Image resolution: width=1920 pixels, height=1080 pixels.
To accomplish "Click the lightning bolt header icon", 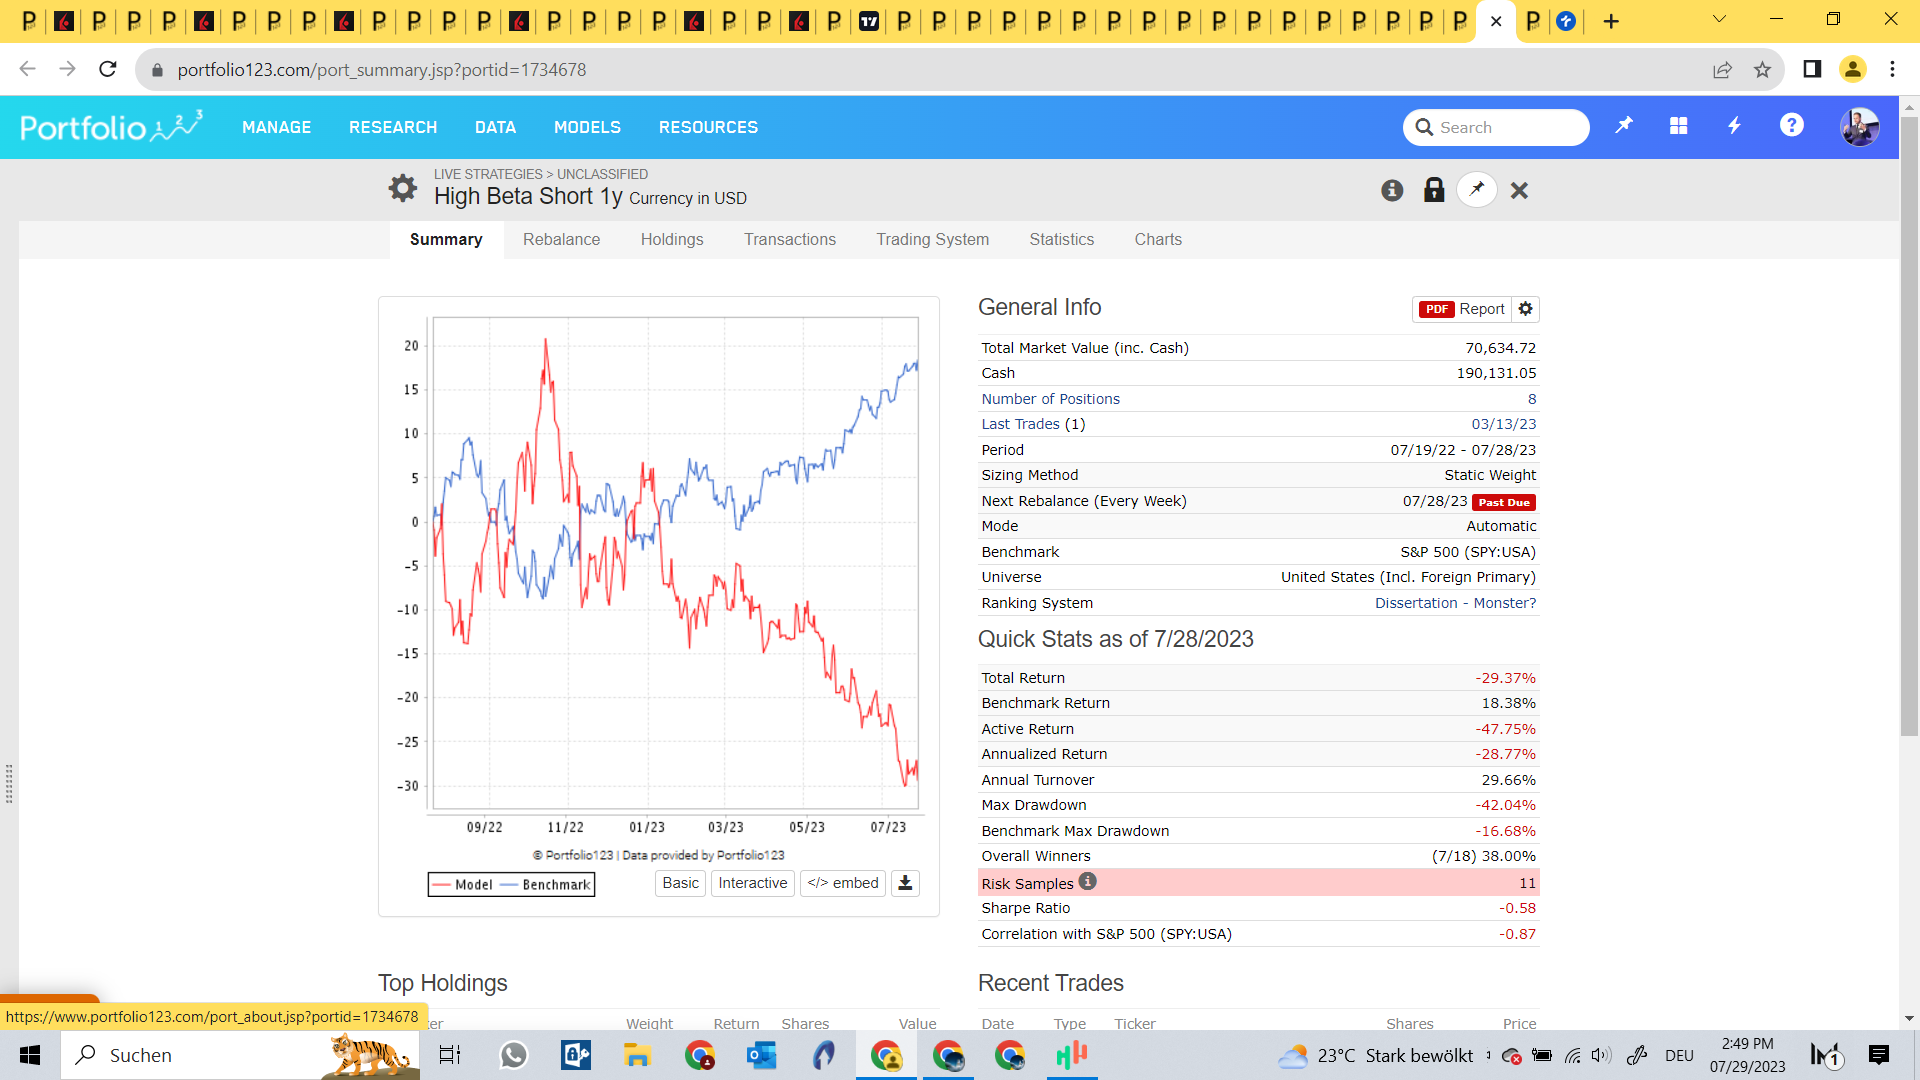I will click(x=1735, y=126).
